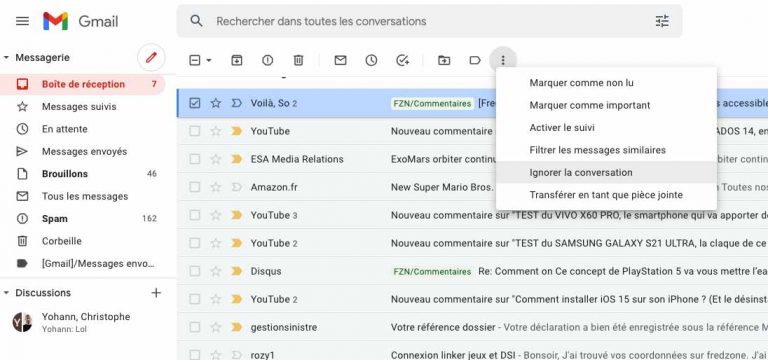Screen dimensions: 768x360
Task: Choose Marquer comme non lu
Action: coord(606,83)
